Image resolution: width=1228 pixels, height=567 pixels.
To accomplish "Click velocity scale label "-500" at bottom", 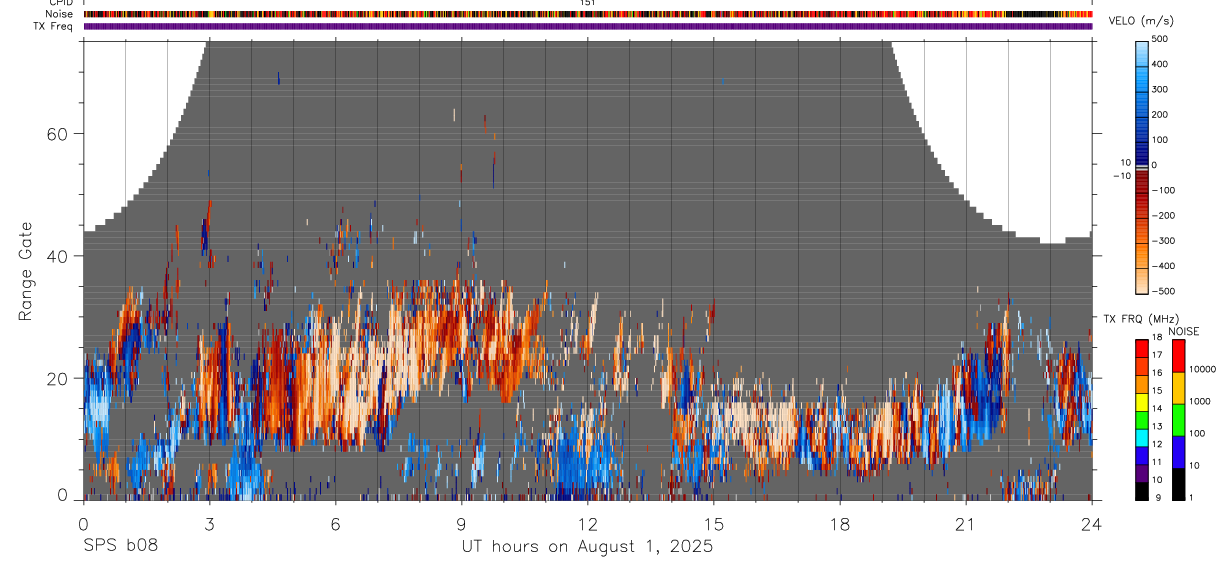I will click(1163, 291).
